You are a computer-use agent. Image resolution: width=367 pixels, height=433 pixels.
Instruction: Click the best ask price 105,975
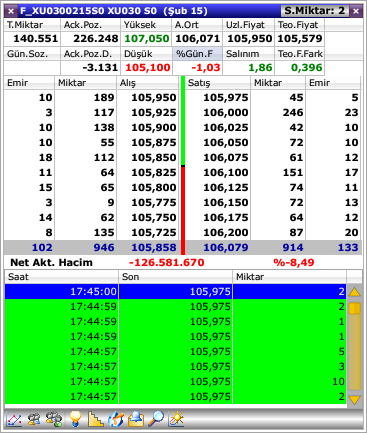[x=226, y=97]
